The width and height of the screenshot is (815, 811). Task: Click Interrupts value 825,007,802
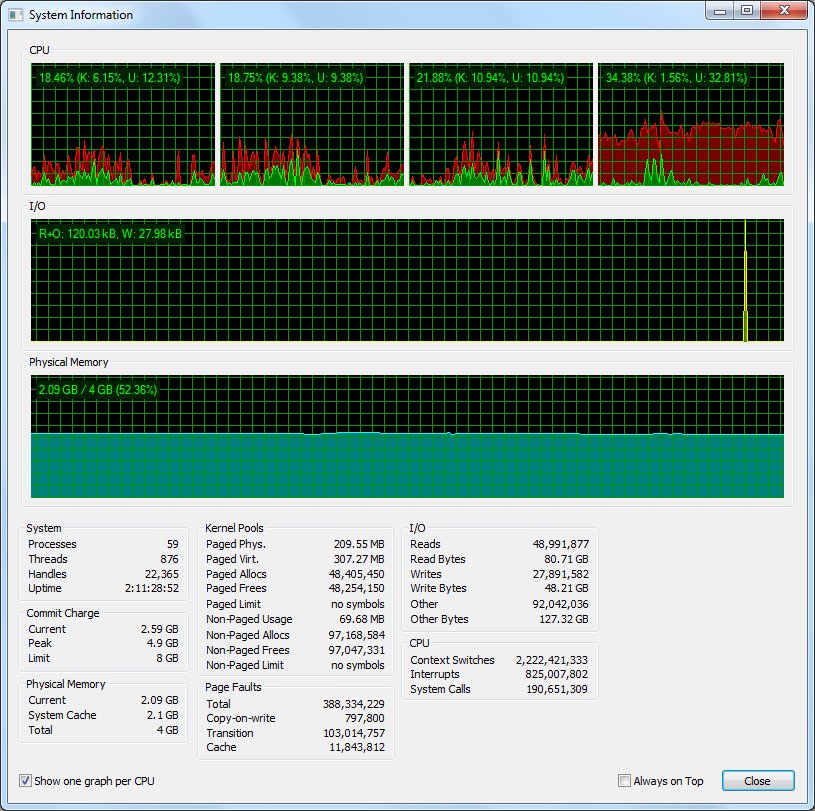pos(557,674)
